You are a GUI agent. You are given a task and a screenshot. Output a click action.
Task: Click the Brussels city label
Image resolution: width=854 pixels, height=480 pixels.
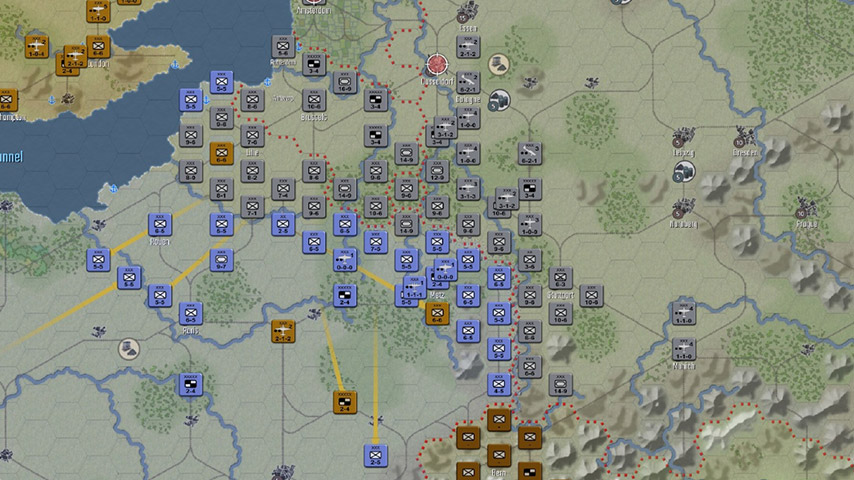pyautogui.click(x=314, y=117)
